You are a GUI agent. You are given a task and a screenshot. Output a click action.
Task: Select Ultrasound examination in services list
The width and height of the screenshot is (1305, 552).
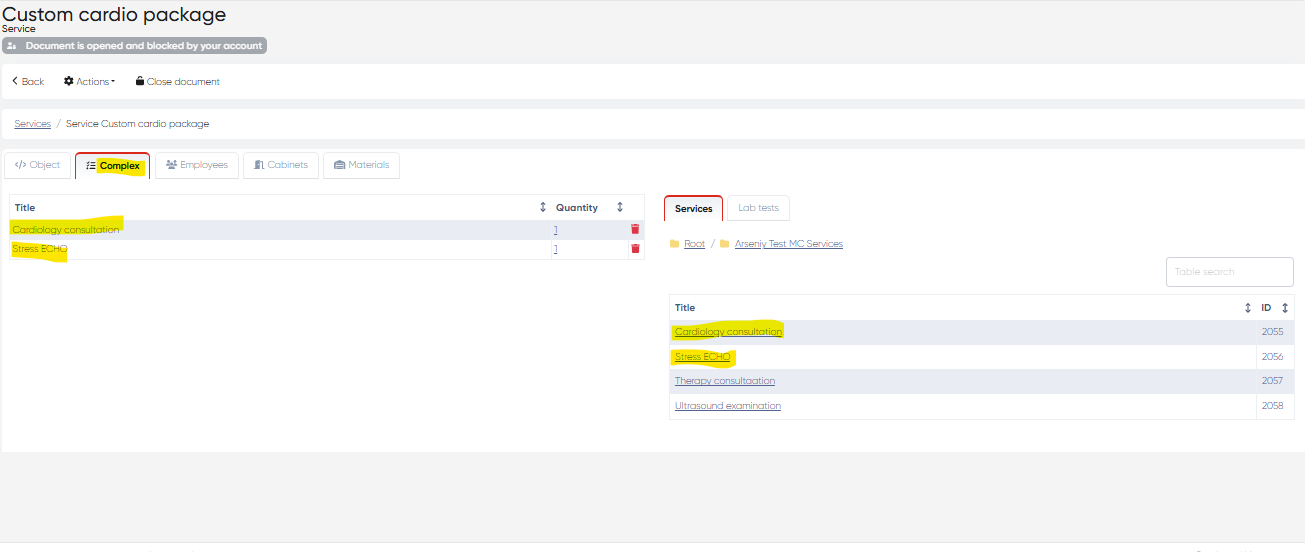[x=728, y=406]
